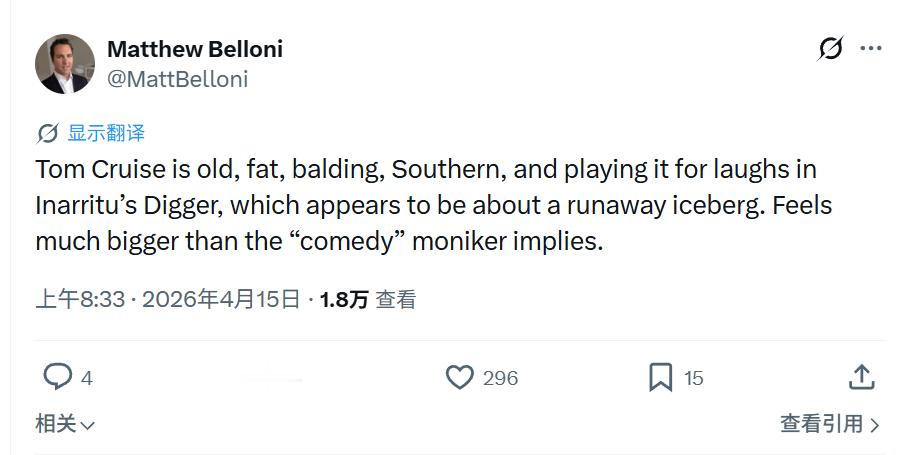Click the 15 bookmarks count
This screenshot has height=455, width=909.
(694, 378)
